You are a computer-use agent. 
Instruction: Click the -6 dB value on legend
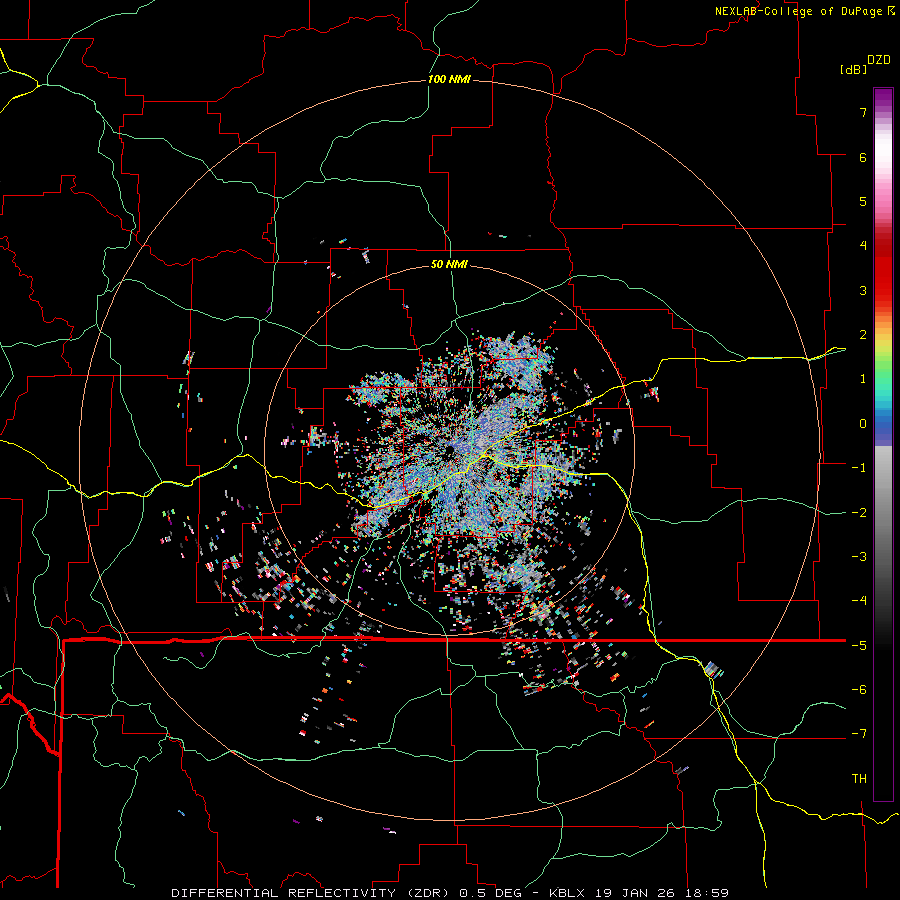(x=859, y=690)
